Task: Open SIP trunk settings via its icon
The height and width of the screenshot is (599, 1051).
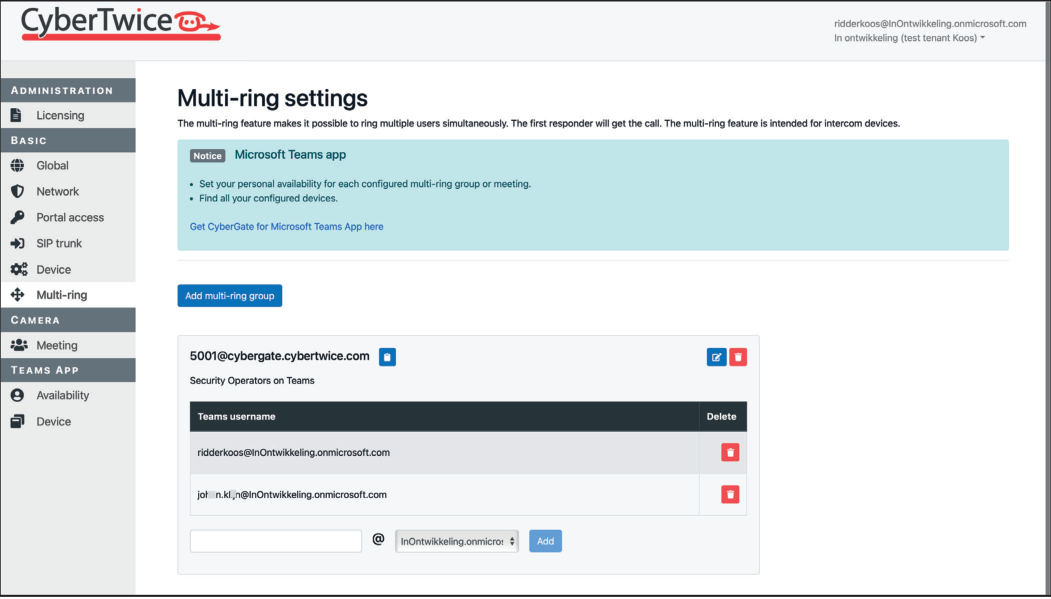Action: tap(17, 243)
